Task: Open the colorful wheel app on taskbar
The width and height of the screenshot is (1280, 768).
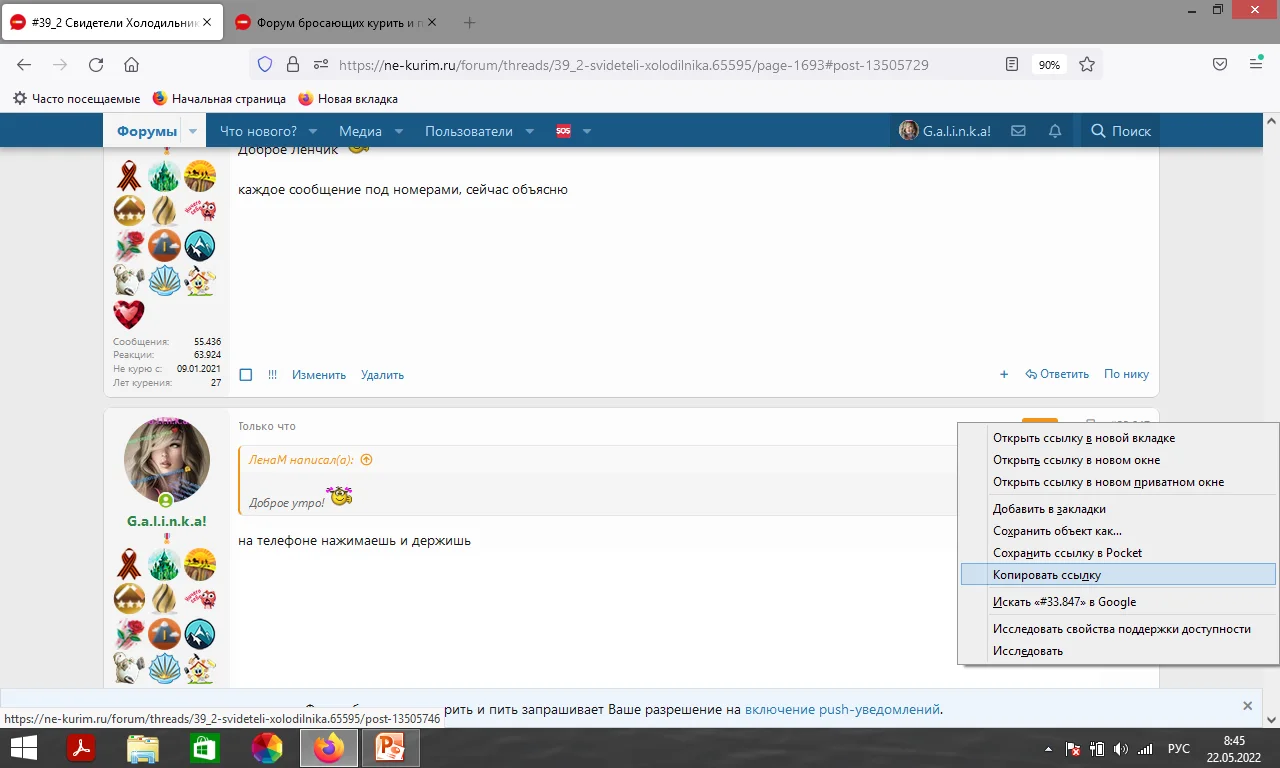Action: coord(266,747)
